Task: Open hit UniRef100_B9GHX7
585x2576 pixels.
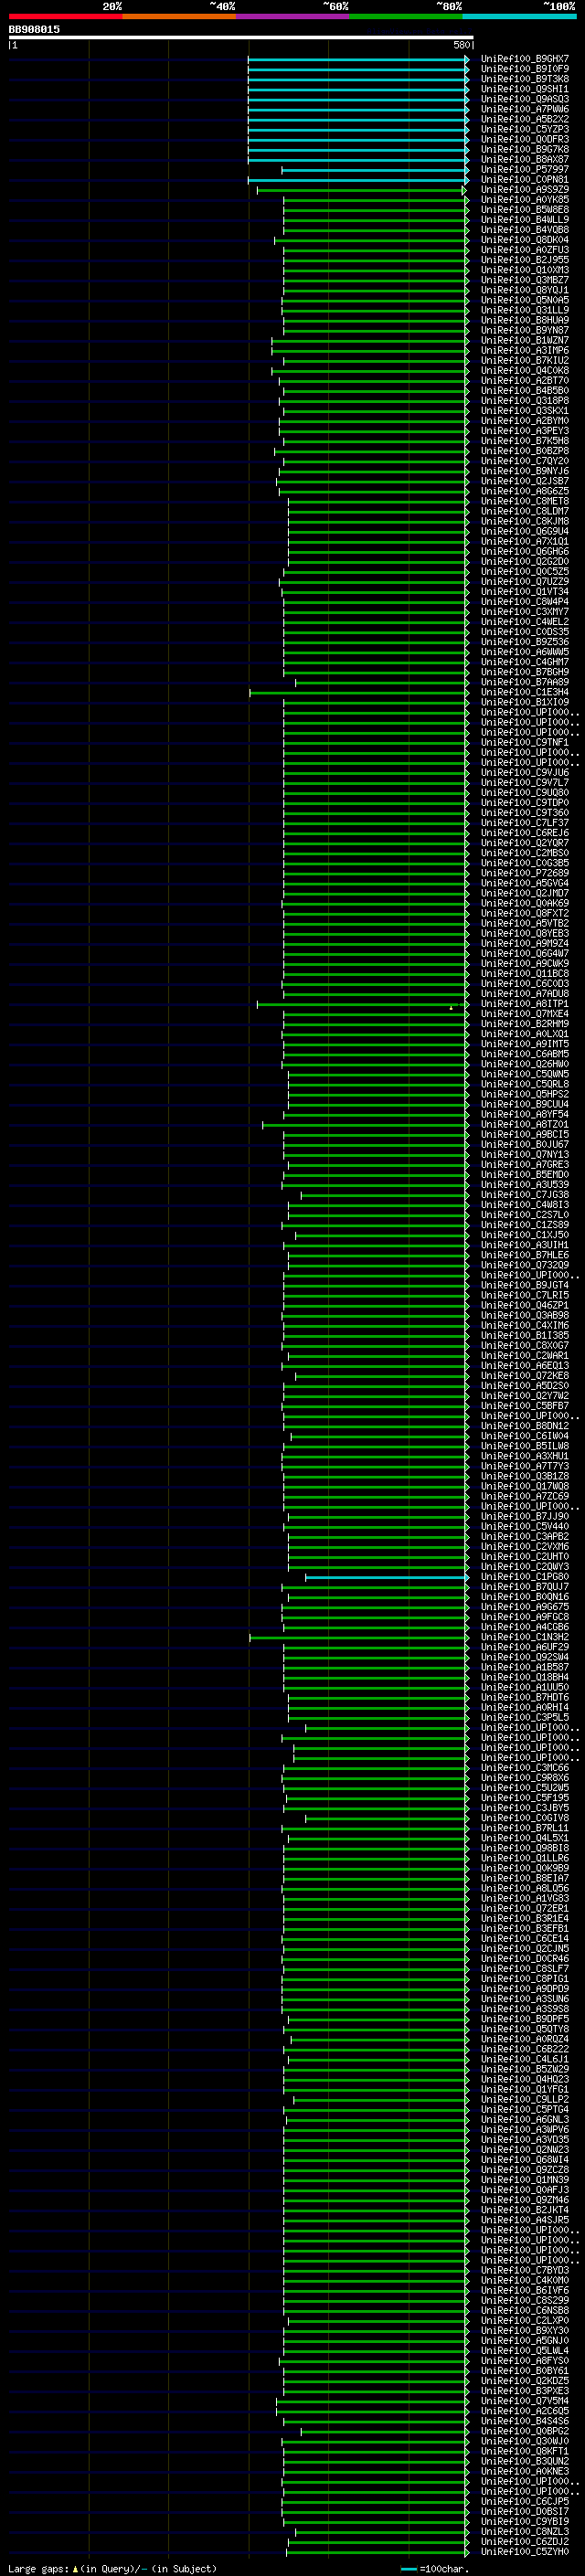Action: click(x=525, y=59)
